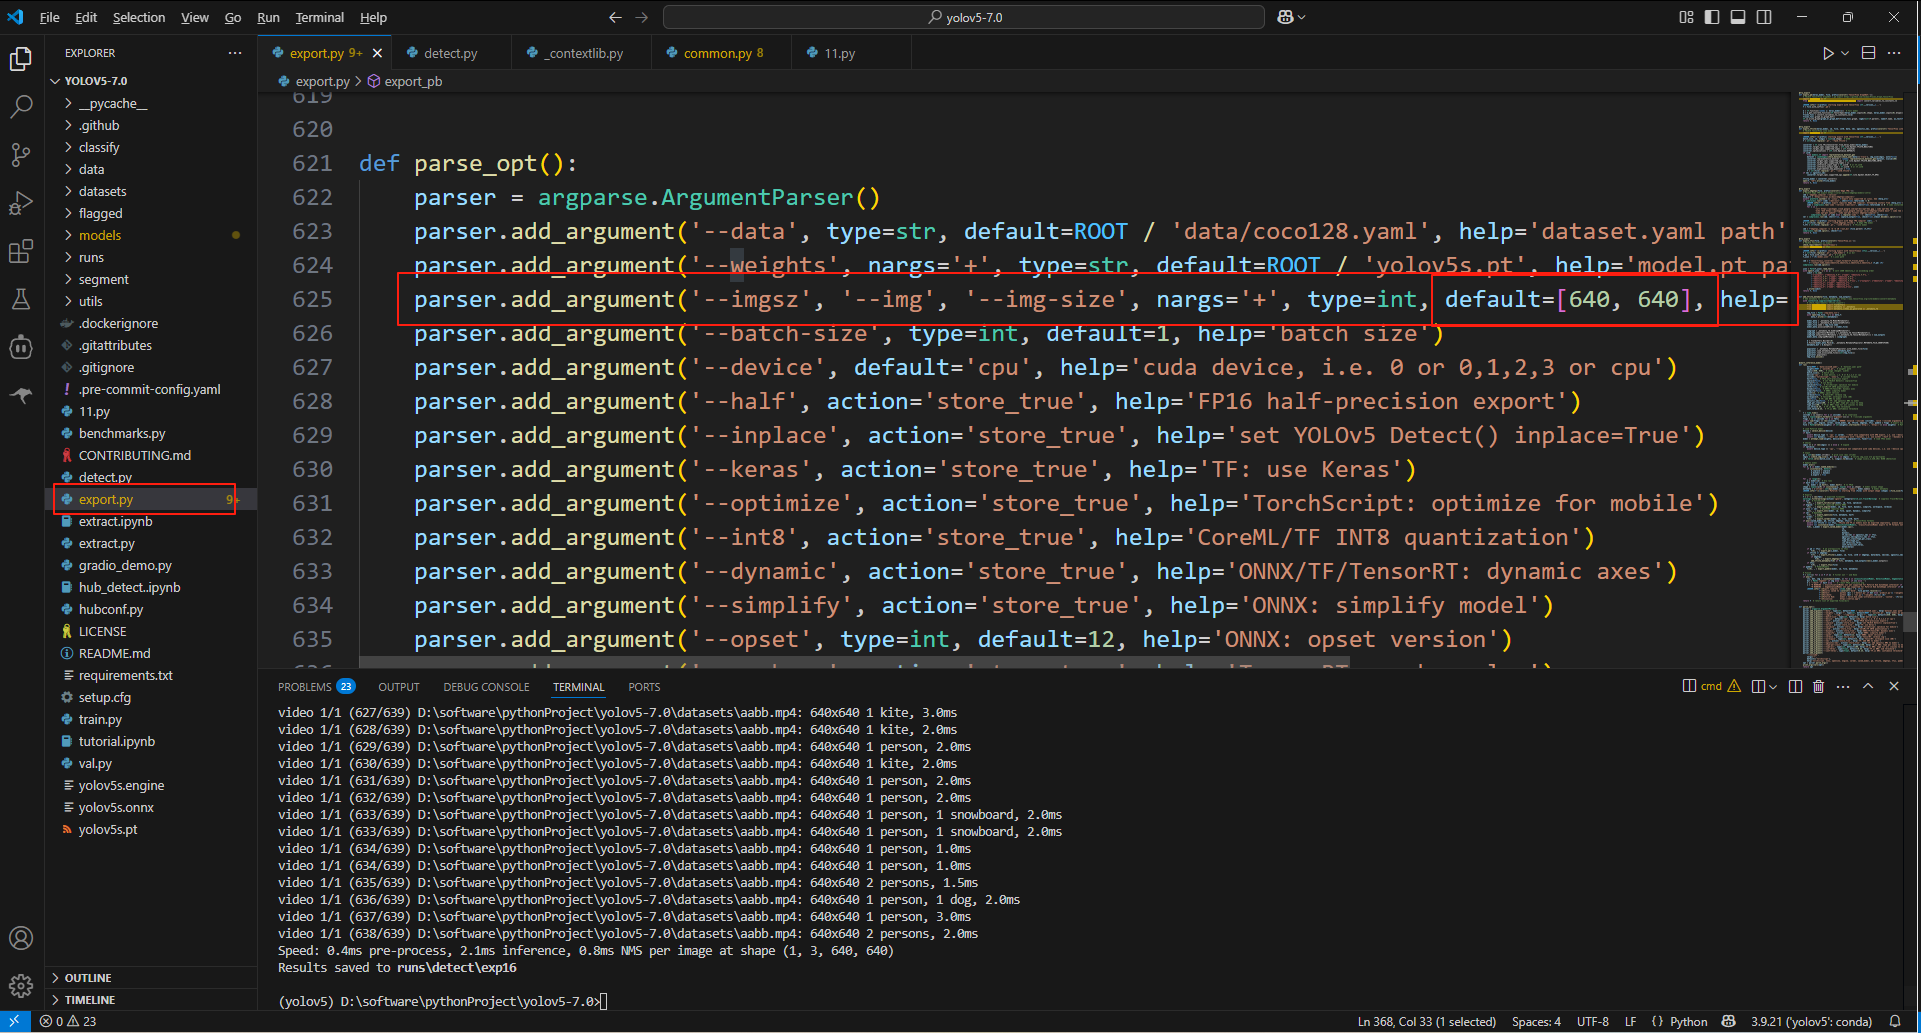The image size is (1921, 1033).
Task: Open the Testing view flask icon
Action: pos(21,299)
